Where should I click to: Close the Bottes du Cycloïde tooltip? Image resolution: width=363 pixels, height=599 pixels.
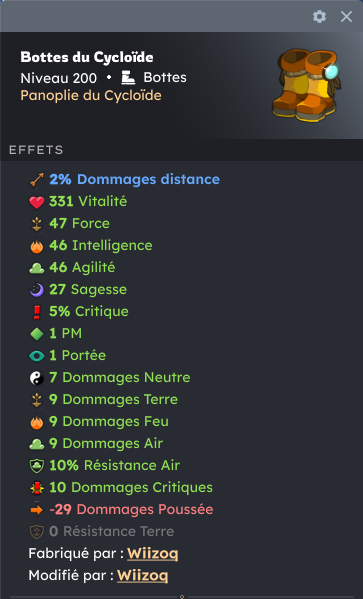click(346, 16)
